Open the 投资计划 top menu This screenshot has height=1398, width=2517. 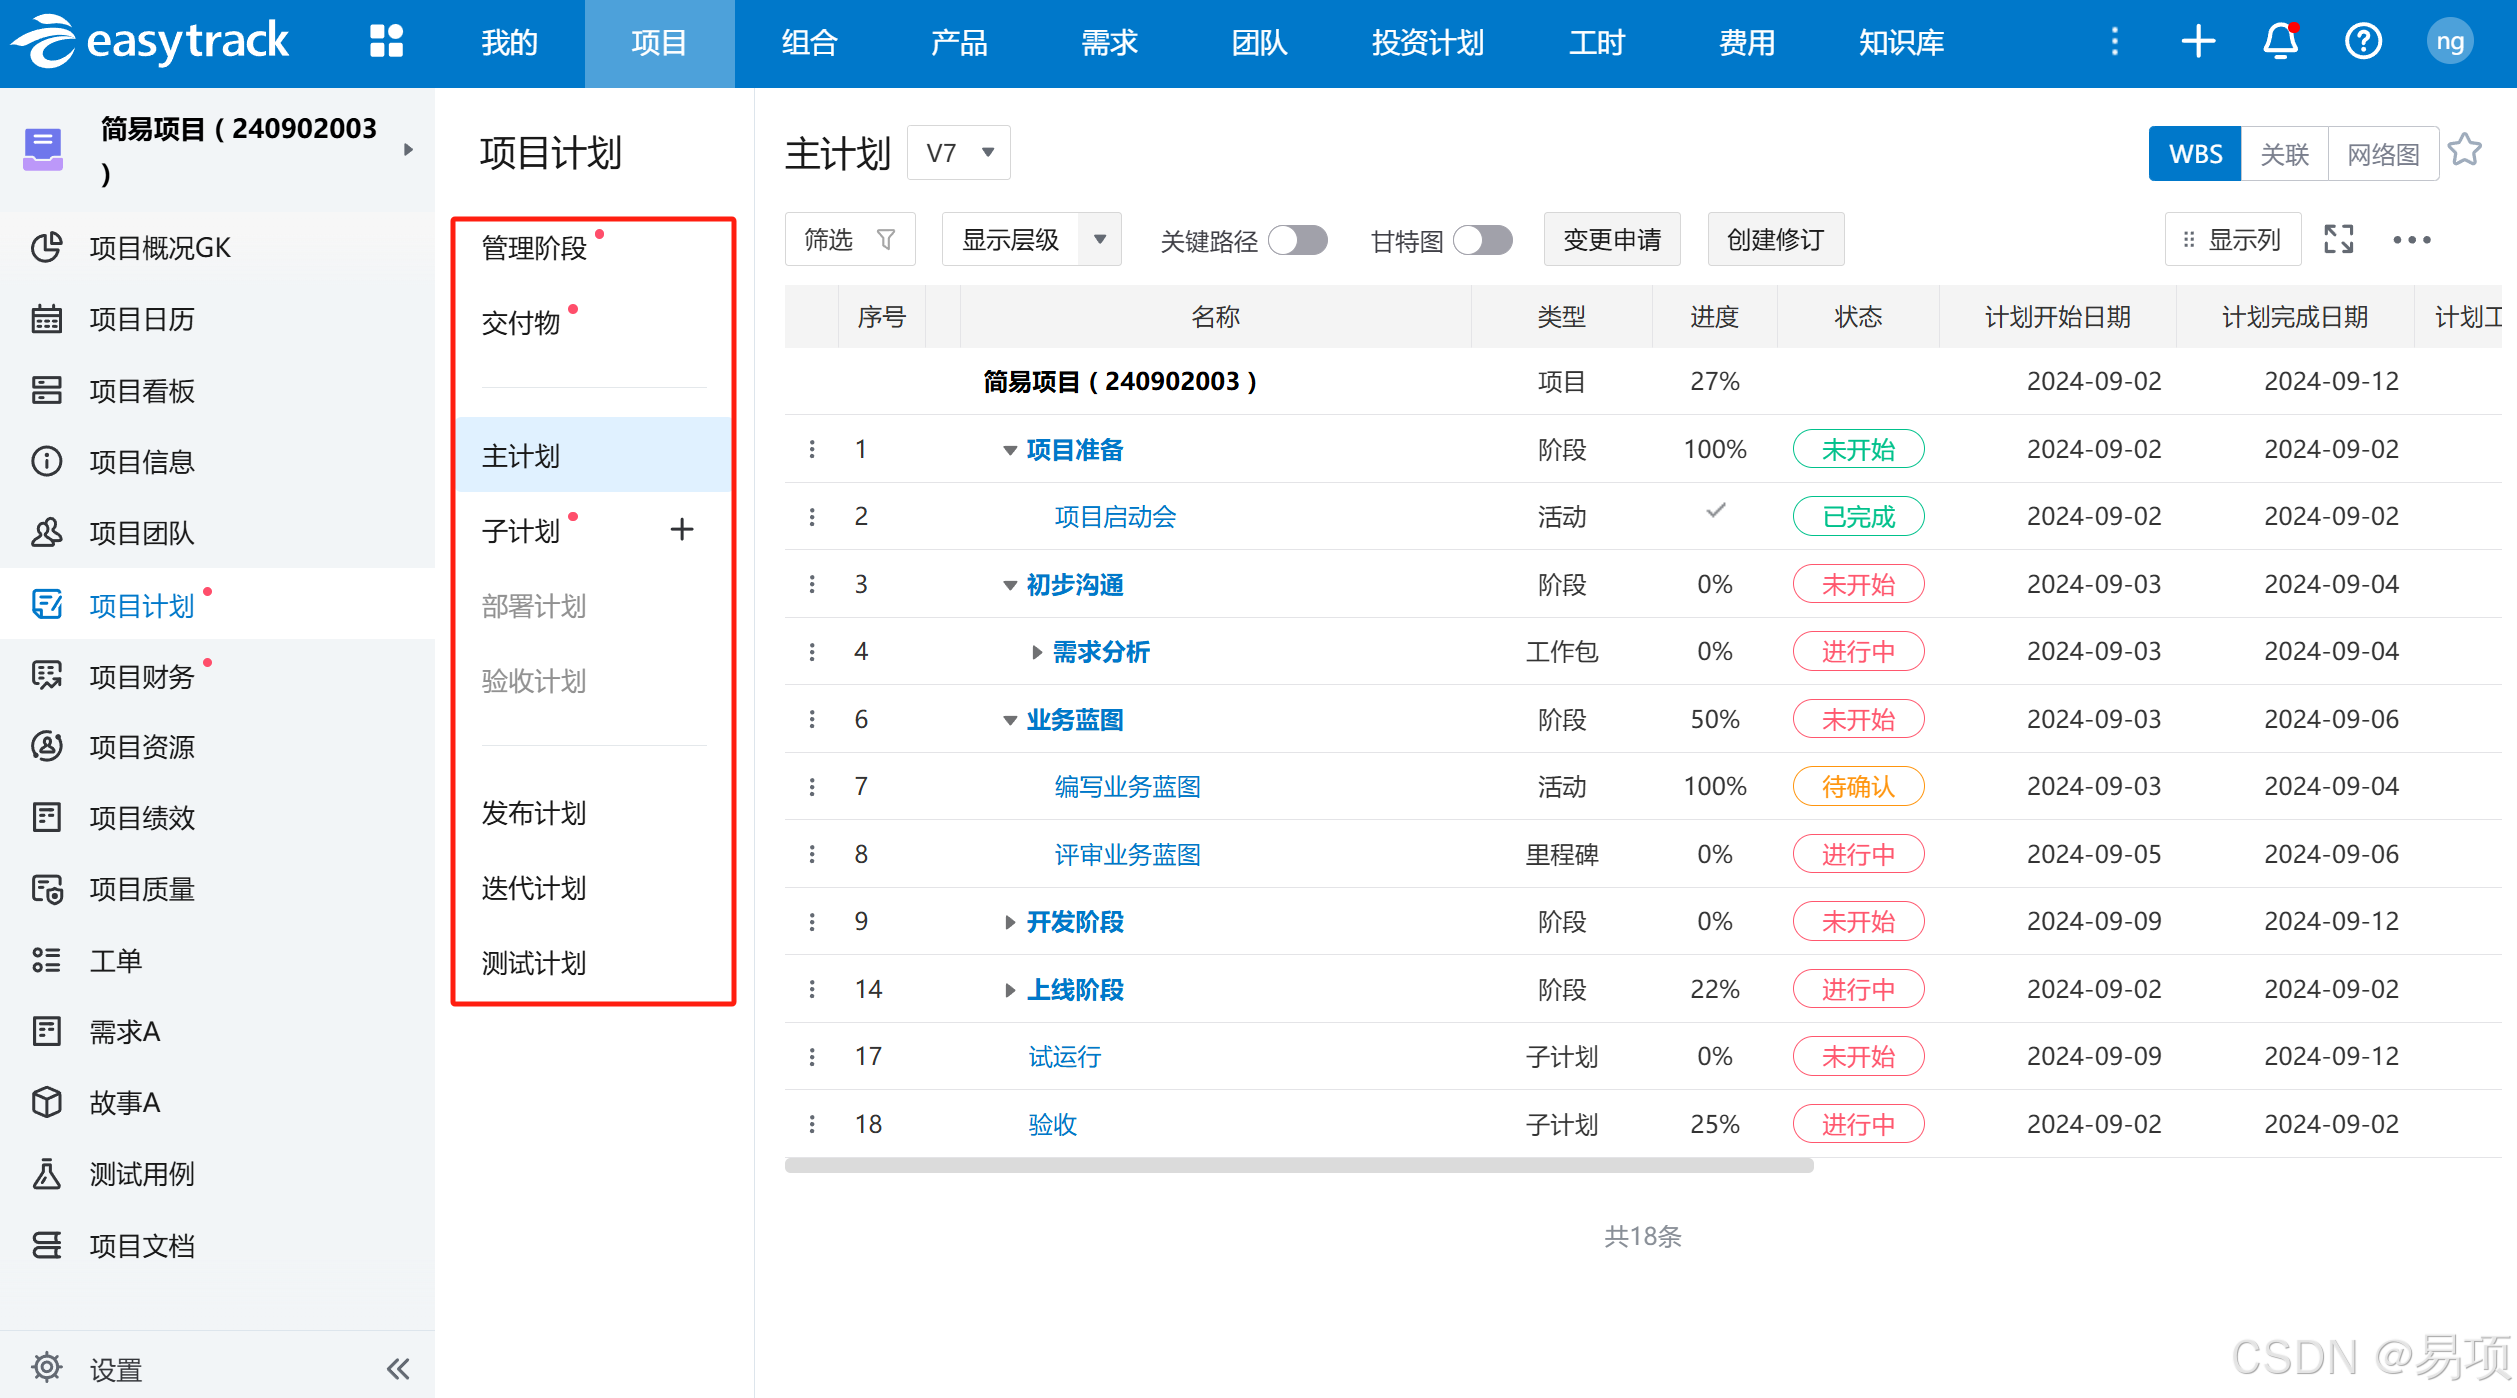click(x=1427, y=42)
